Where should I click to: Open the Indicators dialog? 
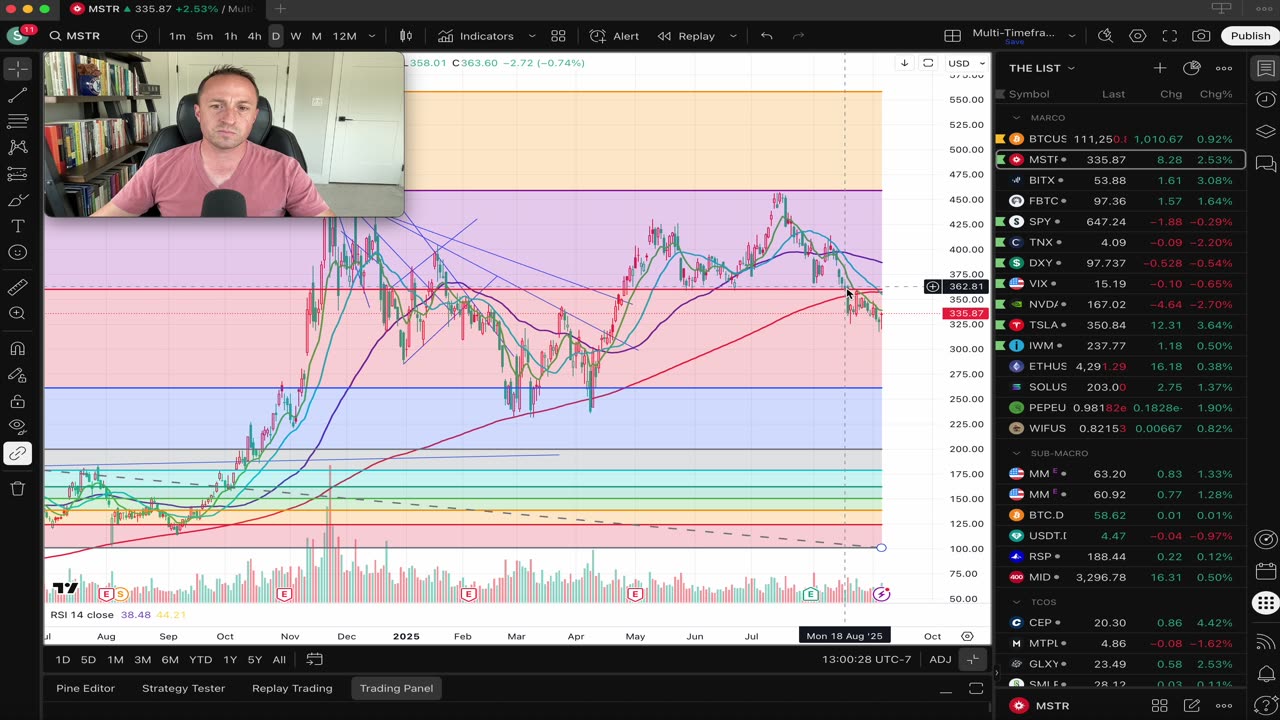[476, 36]
